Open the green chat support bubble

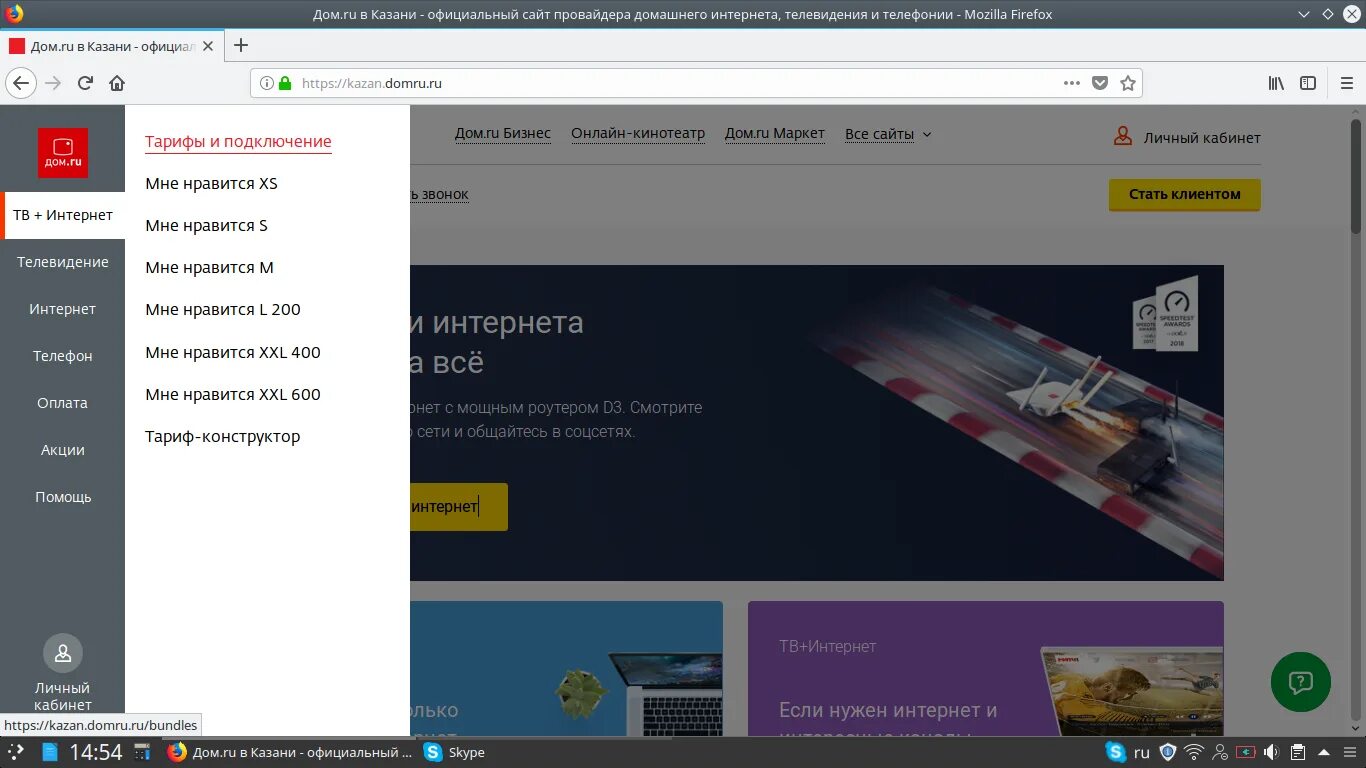(x=1300, y=682)
